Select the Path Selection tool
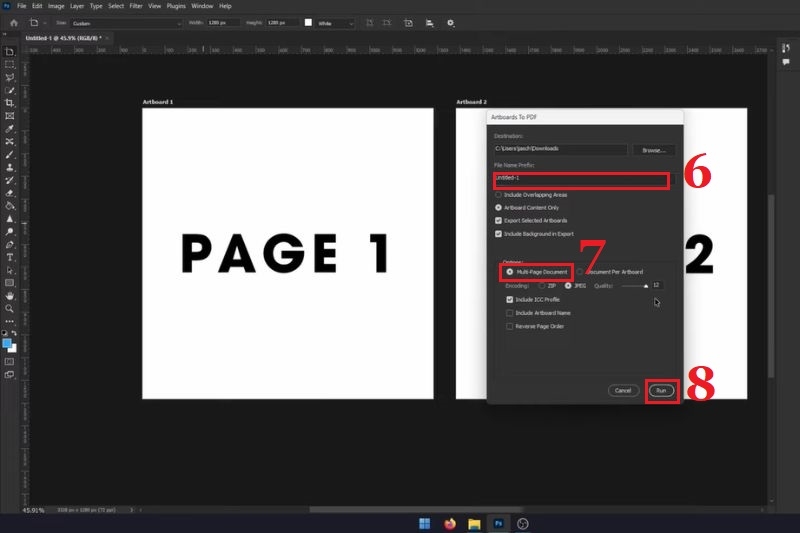This screenshot has height=533, width=800. [9, 270]
